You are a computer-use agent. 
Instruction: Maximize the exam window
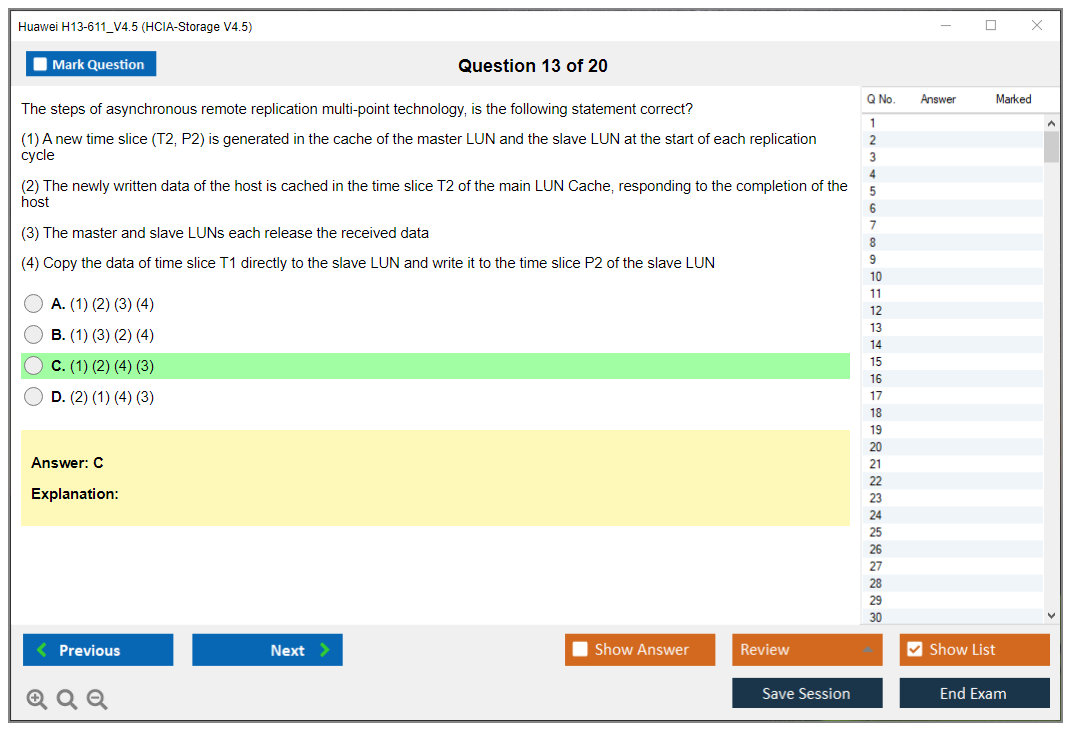pyautogui.click(x=991, y=26)
